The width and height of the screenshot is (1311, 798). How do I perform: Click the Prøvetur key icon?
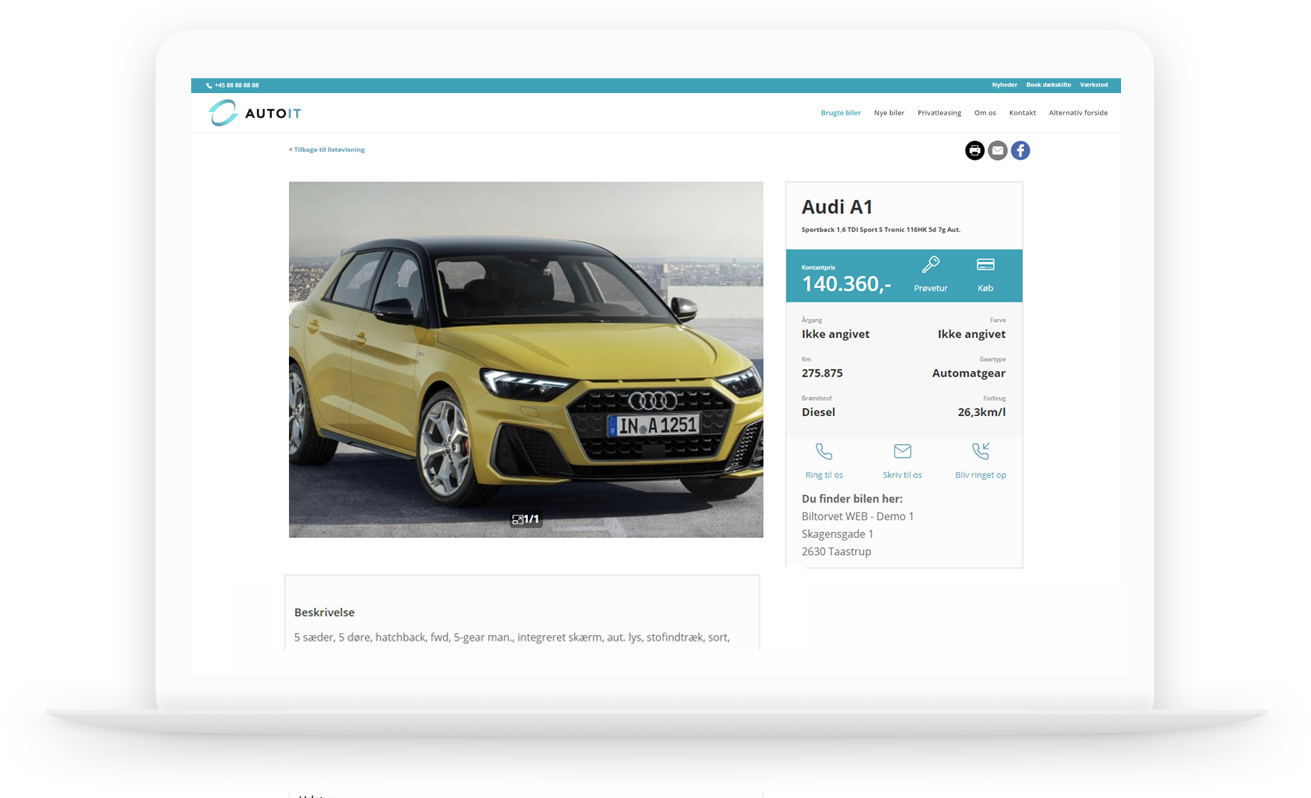(x=930, y=265)
